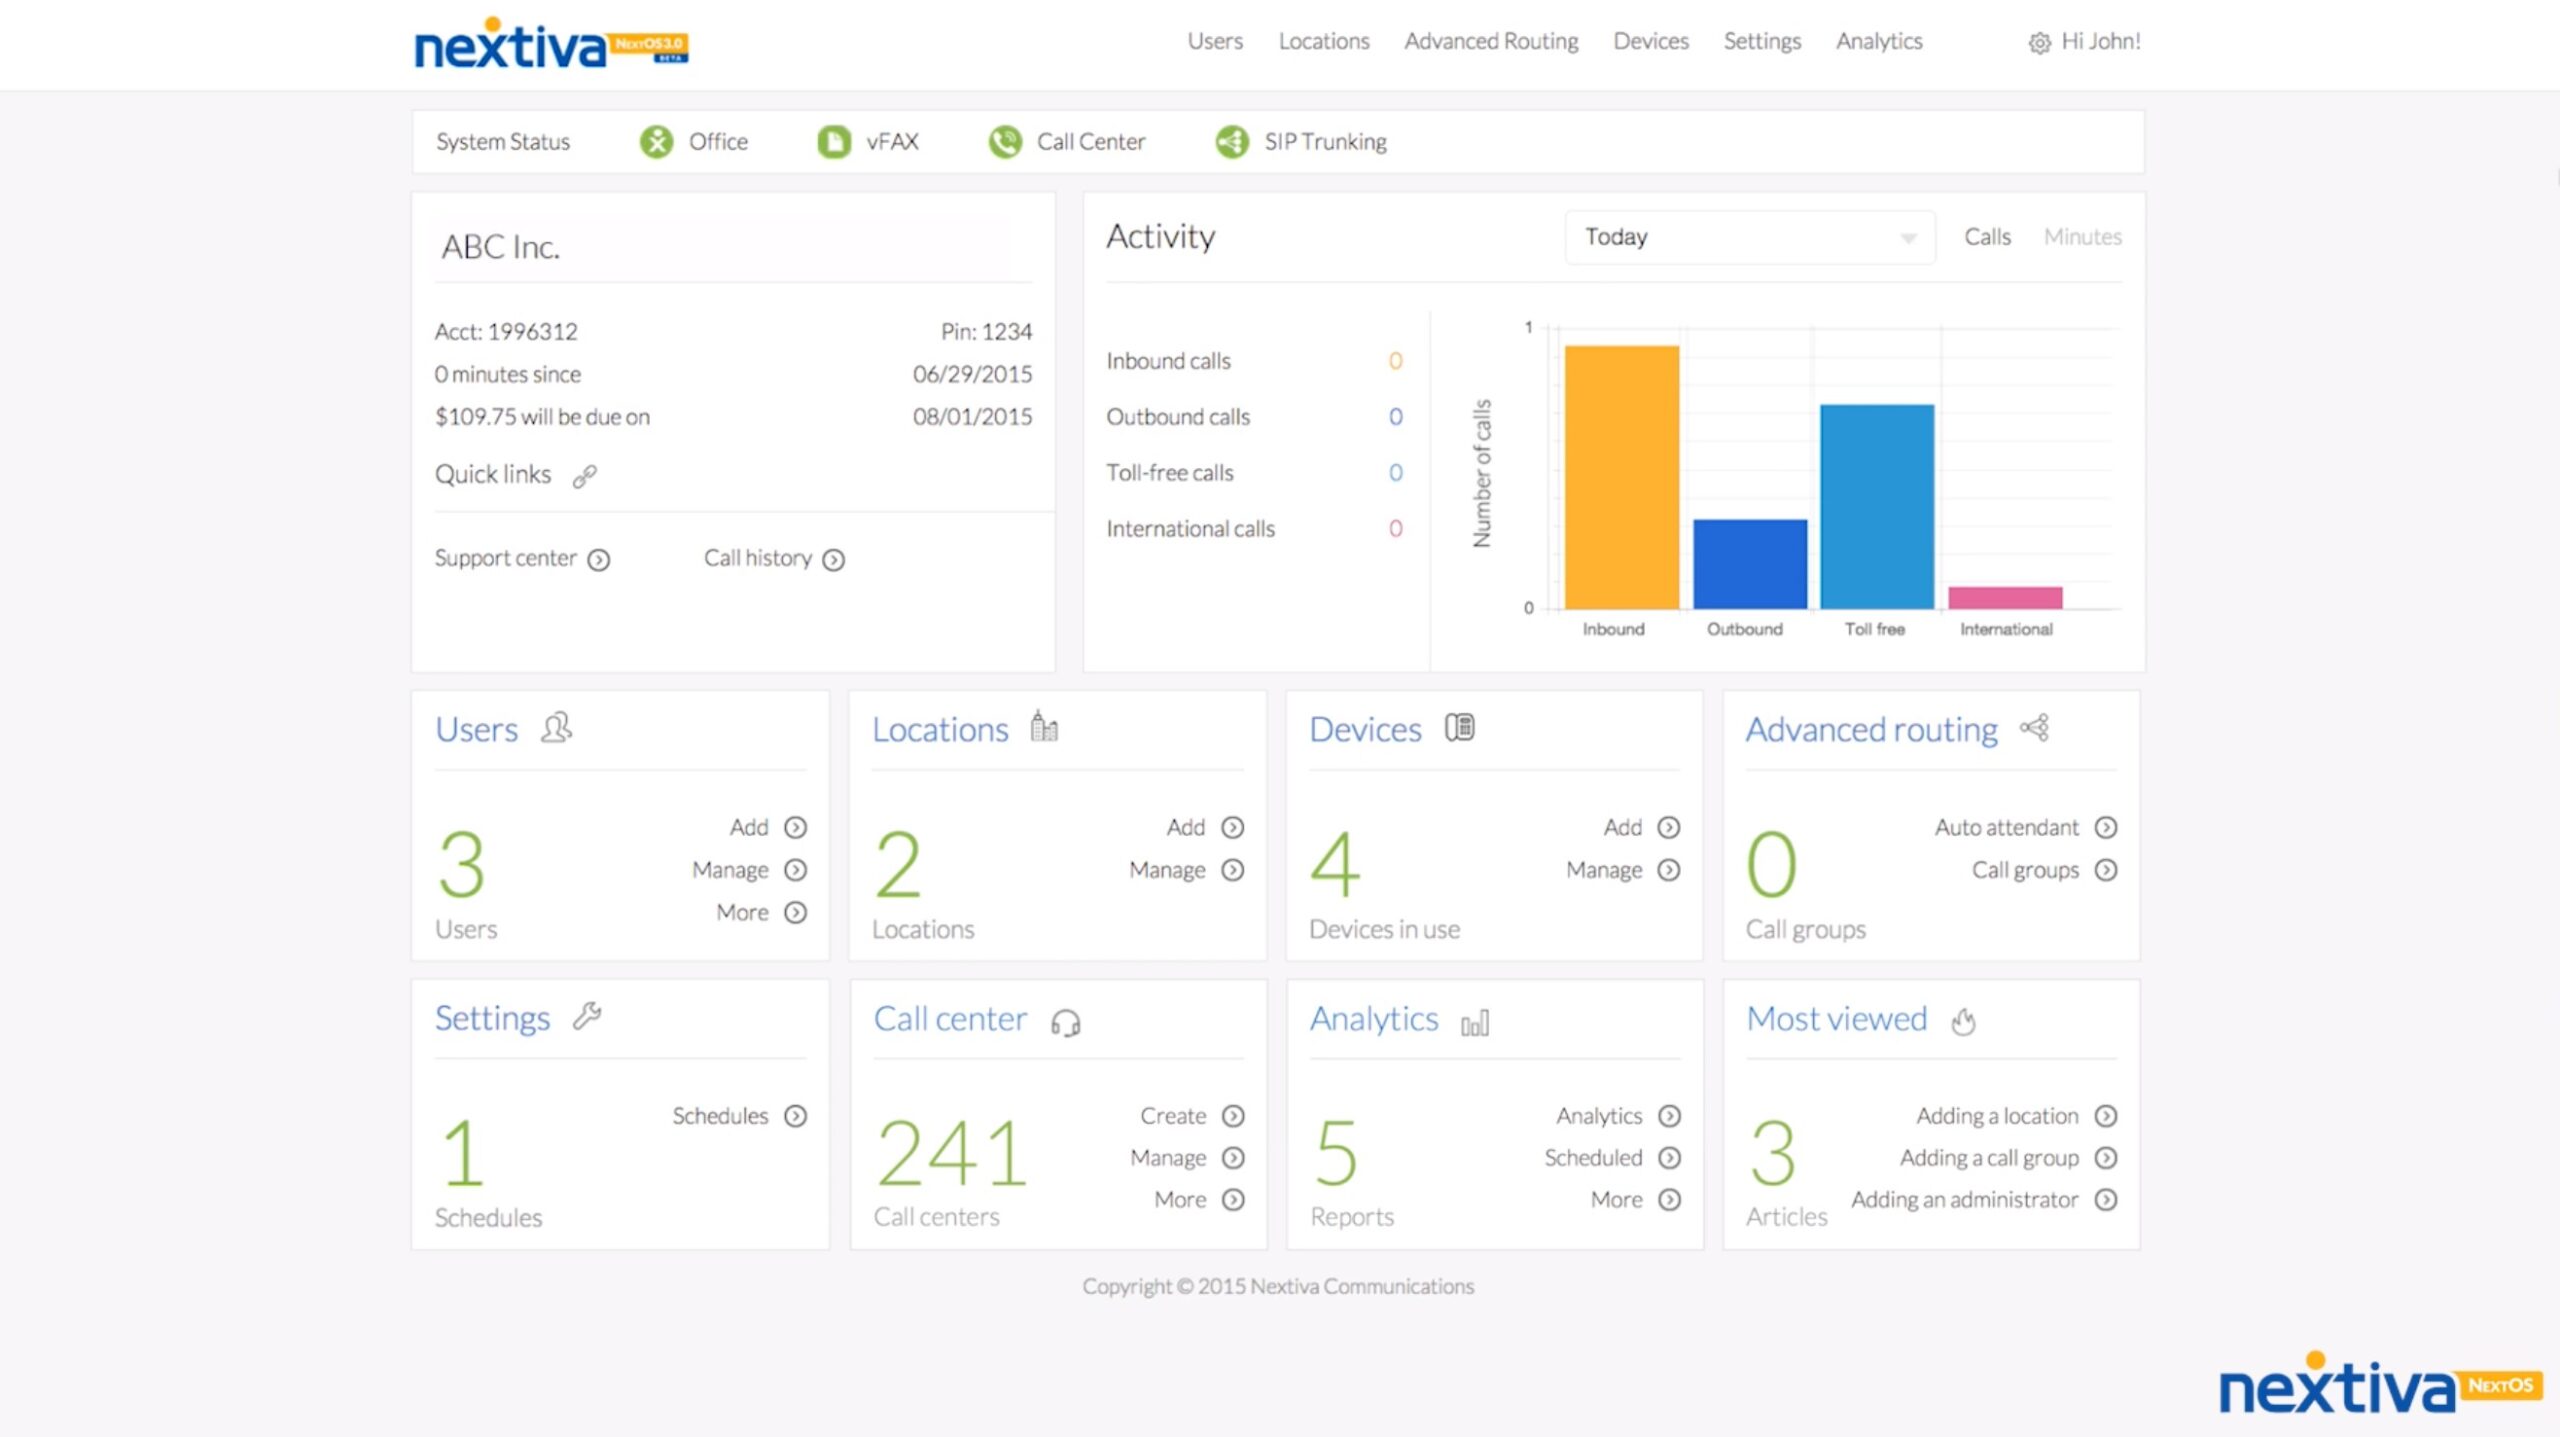Open the Call Center status icon

click(1005, 141)
